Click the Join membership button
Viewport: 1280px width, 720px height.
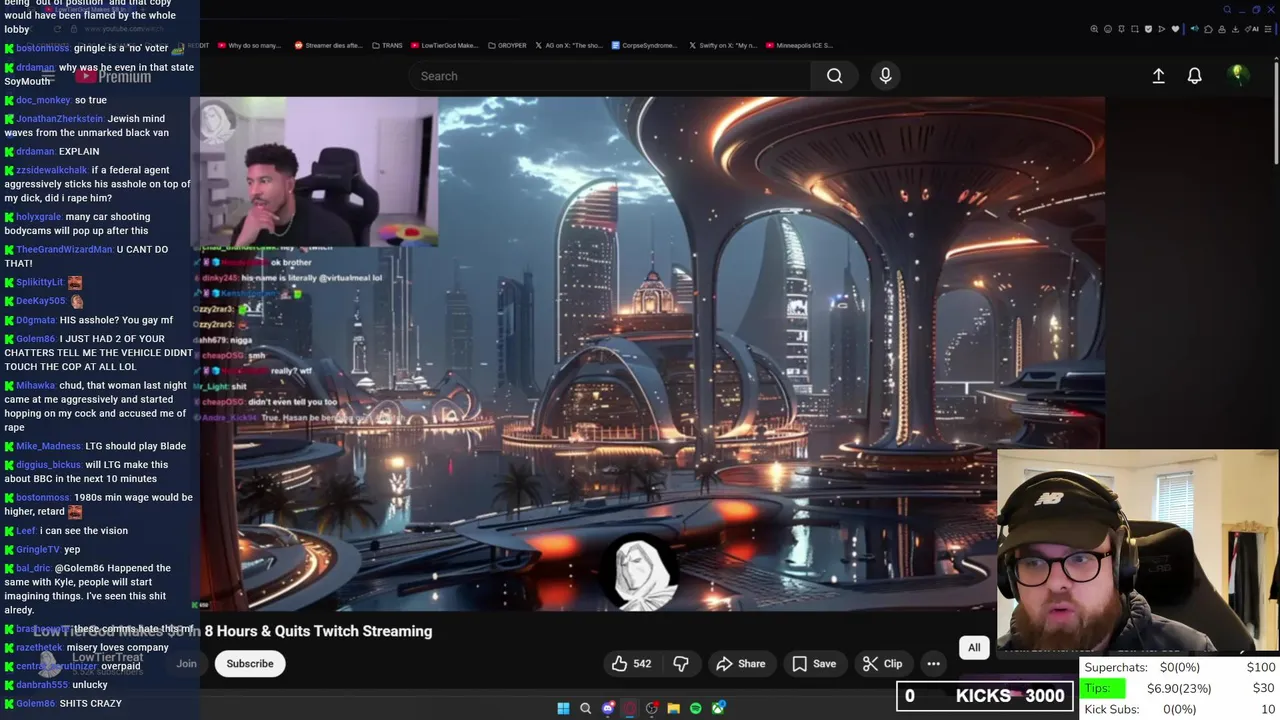186,663
